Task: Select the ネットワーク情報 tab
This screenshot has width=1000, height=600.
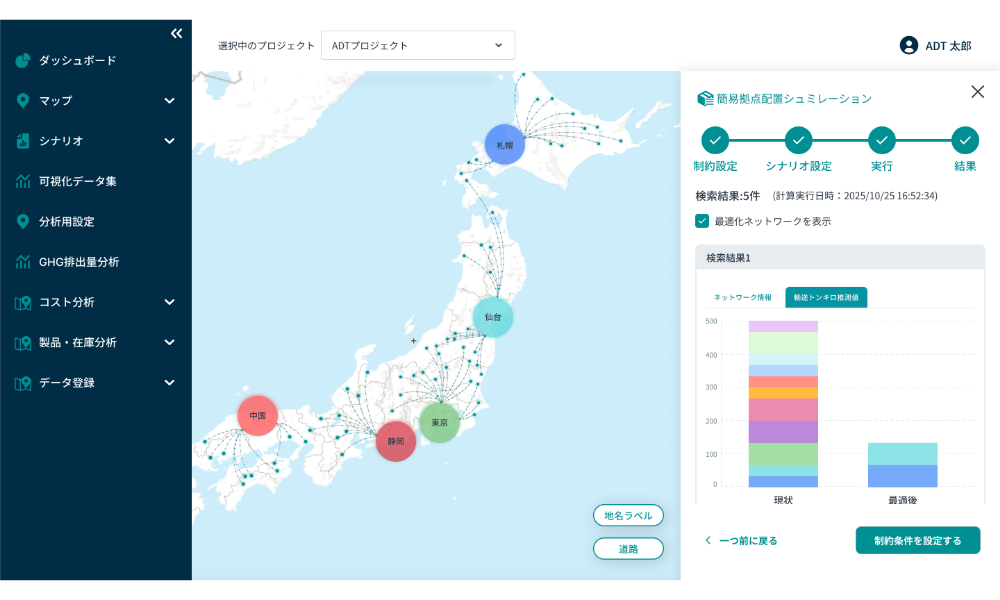Action: click(x=740, y=297)
